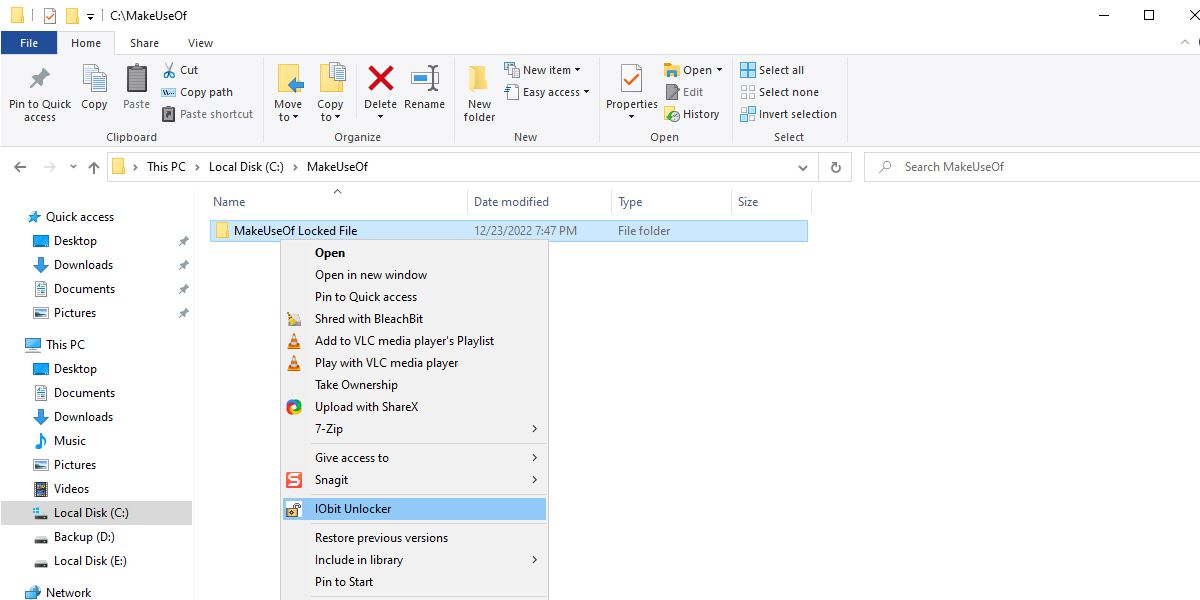Screen dimensions: 1200x600
Task: Switch to the View ribbon tab
Action: [x=200, y=43]
